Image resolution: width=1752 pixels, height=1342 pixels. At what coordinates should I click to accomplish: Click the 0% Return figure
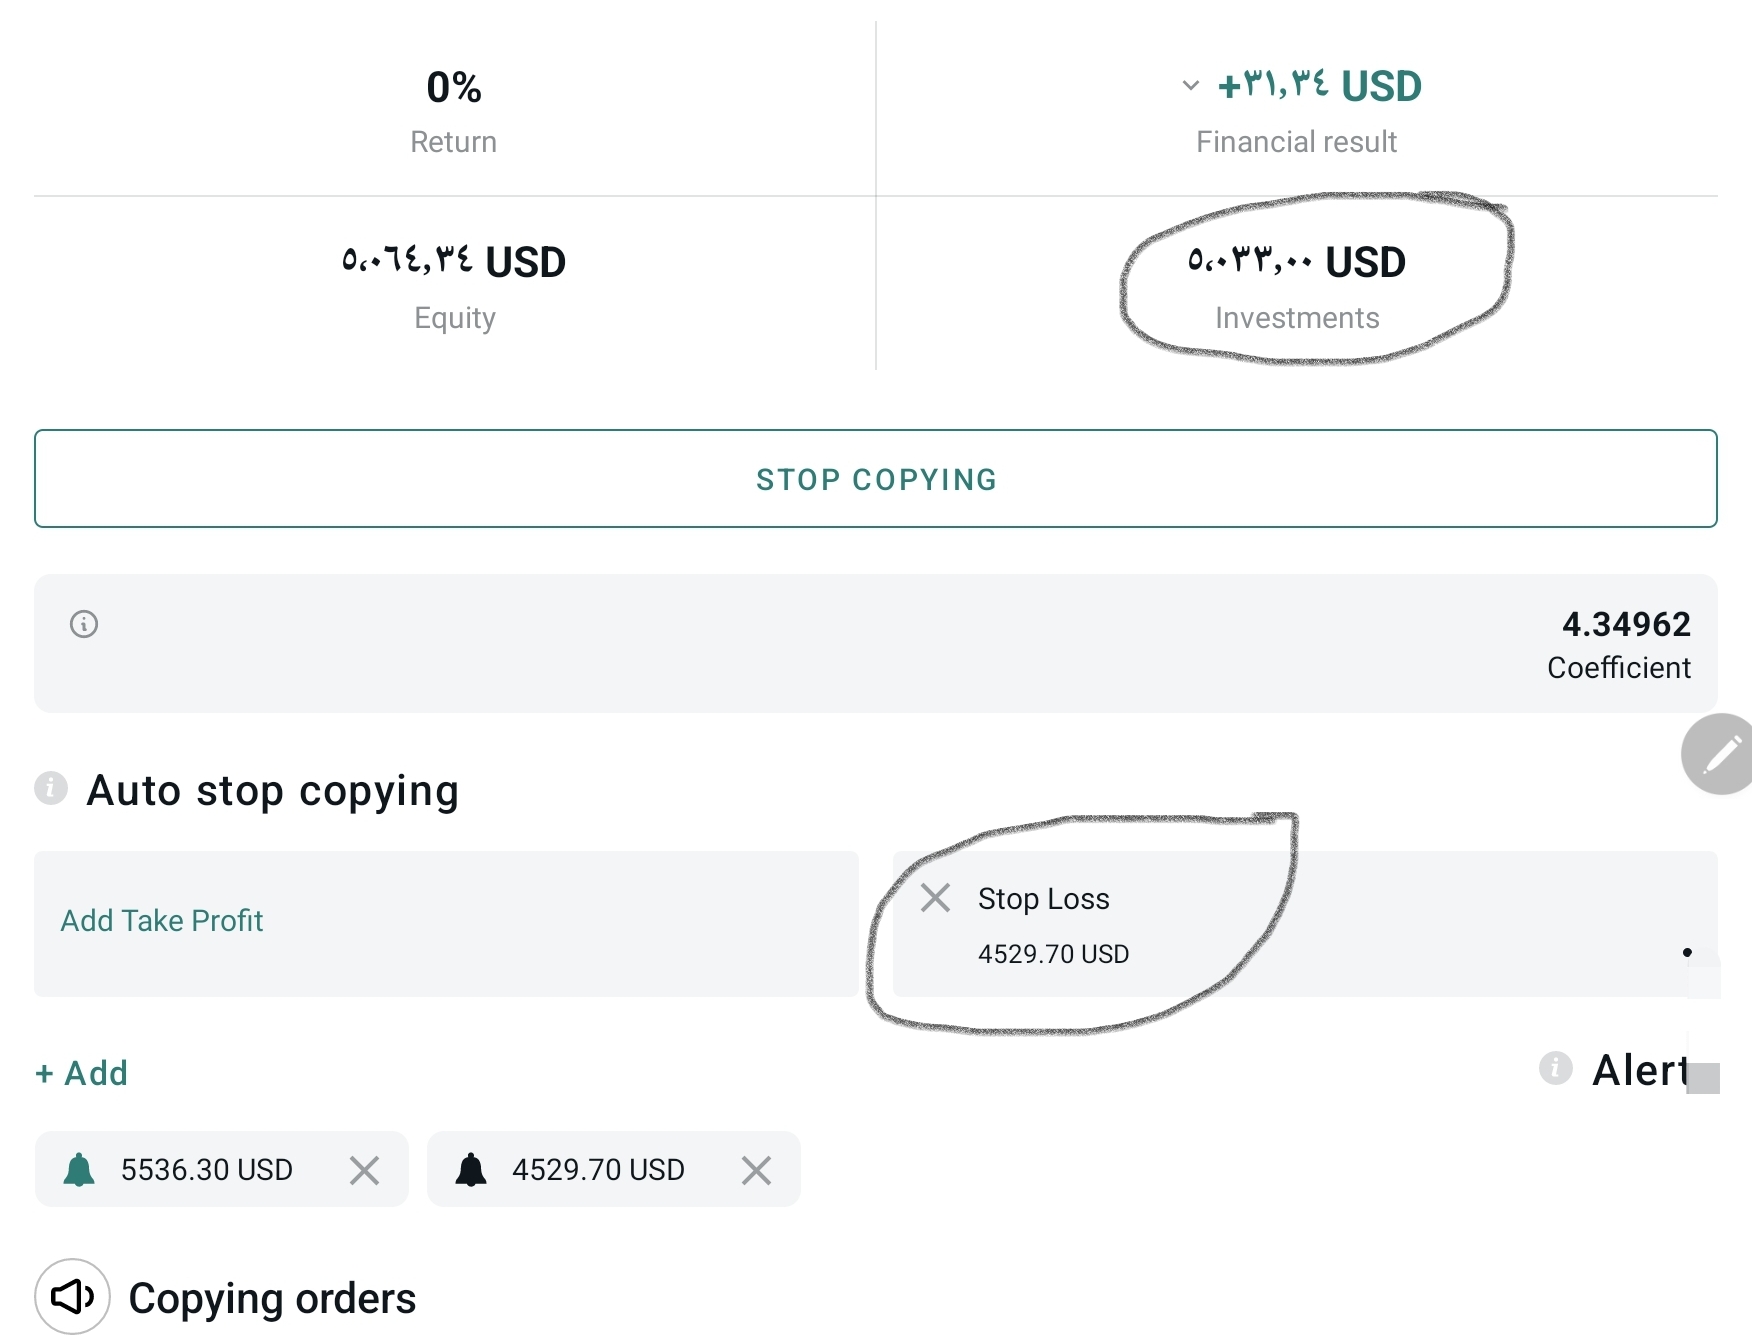454,88
